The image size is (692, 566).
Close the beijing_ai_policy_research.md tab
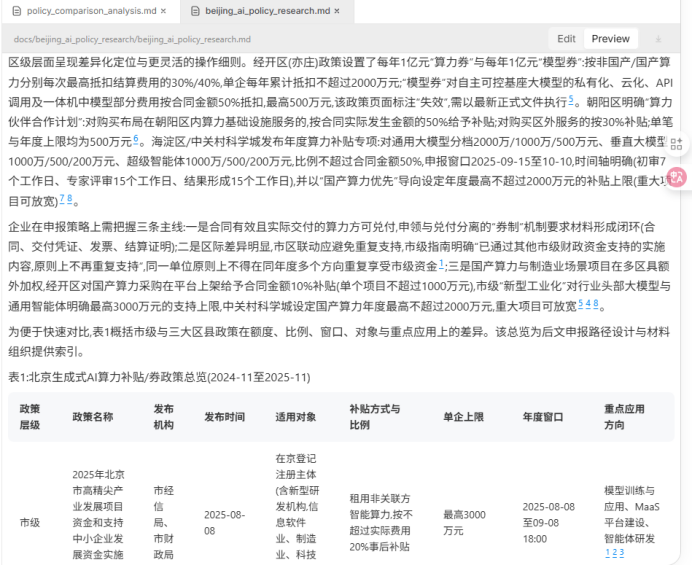[x=337, y=10]
